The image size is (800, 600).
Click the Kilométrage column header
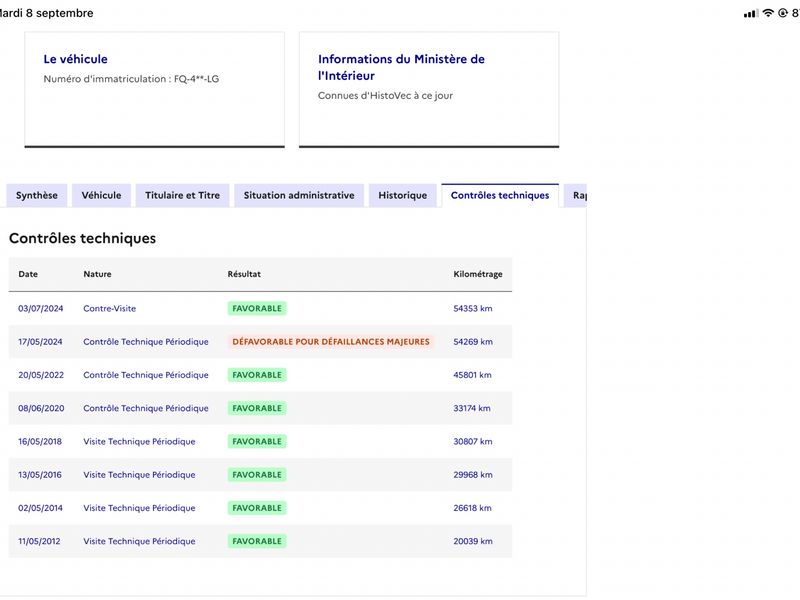478,274
